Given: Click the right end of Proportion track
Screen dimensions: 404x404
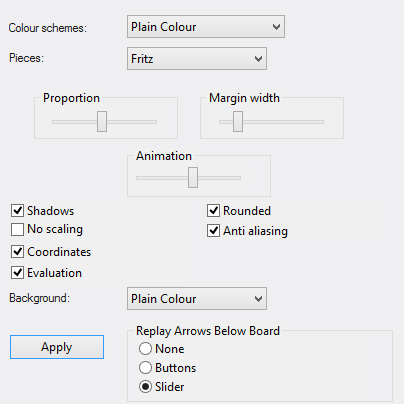Looking at the screenshot, I should coord(154,122).
